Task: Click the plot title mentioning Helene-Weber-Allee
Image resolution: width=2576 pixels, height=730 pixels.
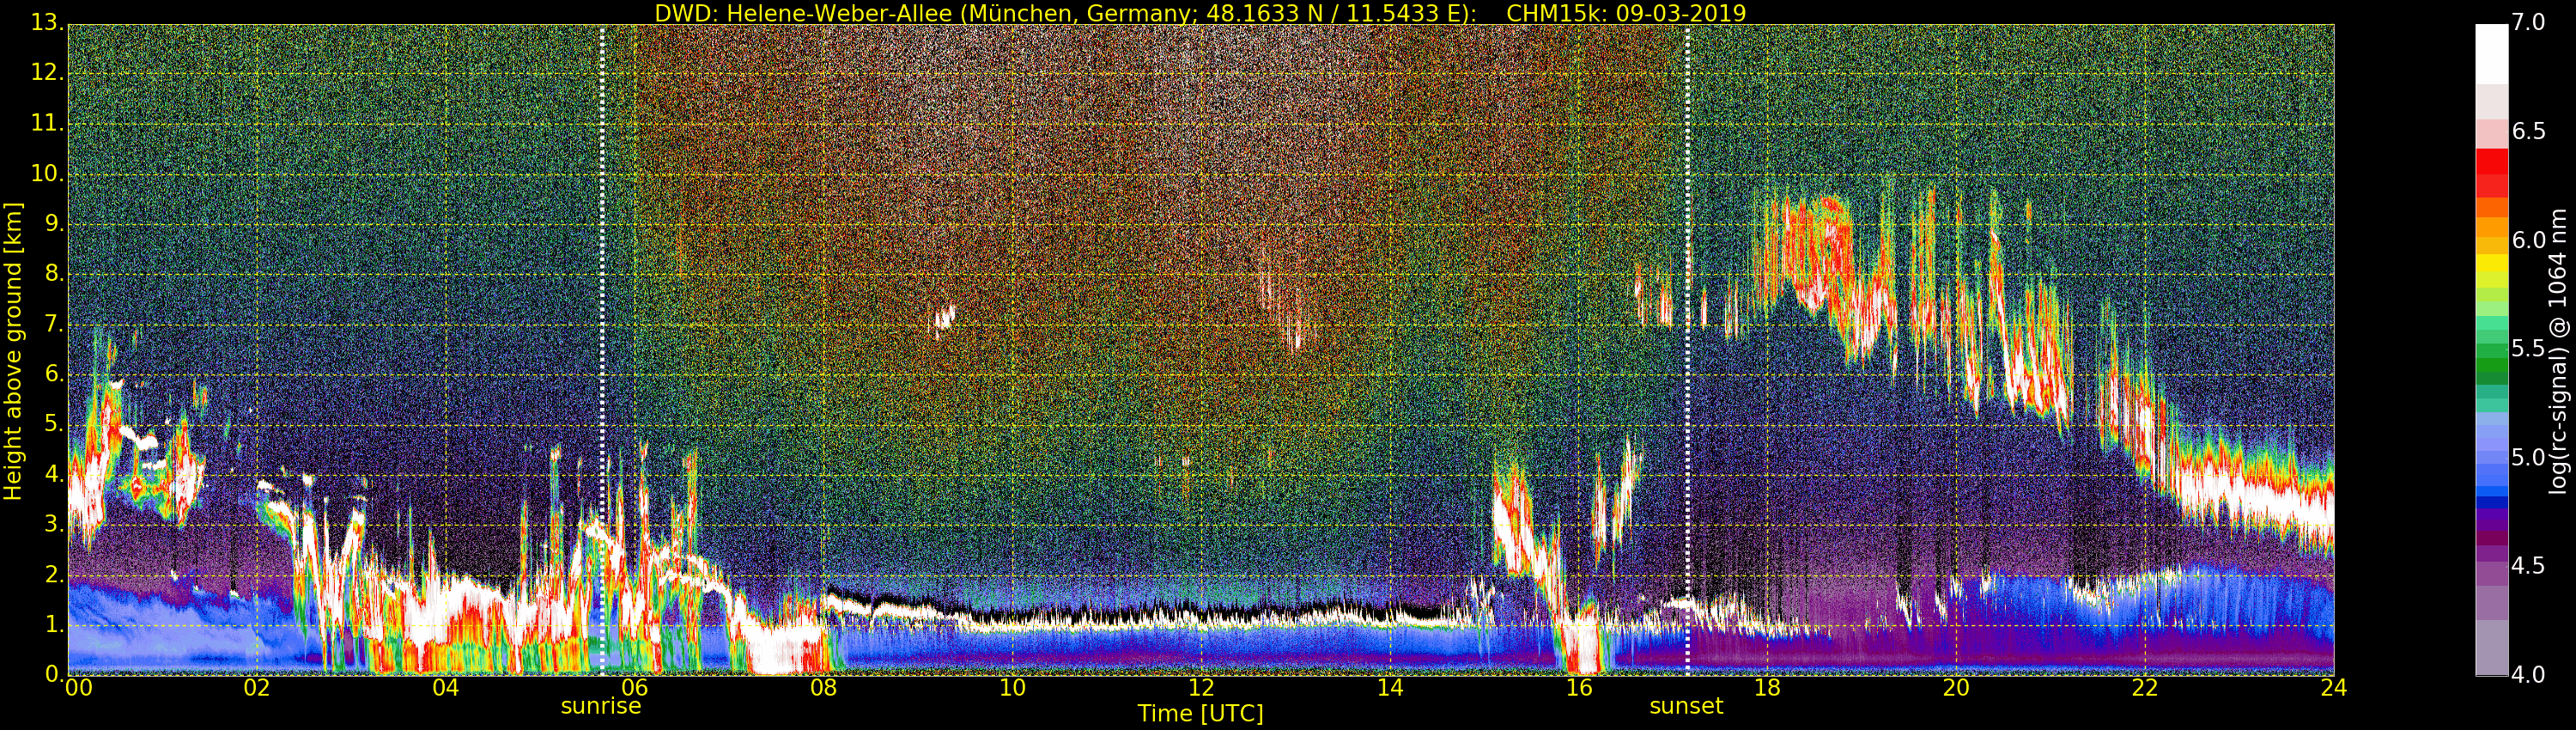Action: click(x=1200, y=13)
